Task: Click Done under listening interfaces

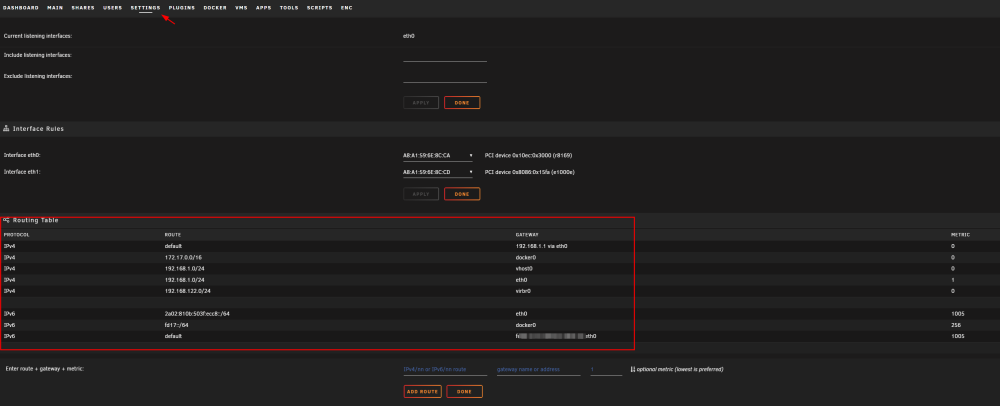Action: pos(462,103)
